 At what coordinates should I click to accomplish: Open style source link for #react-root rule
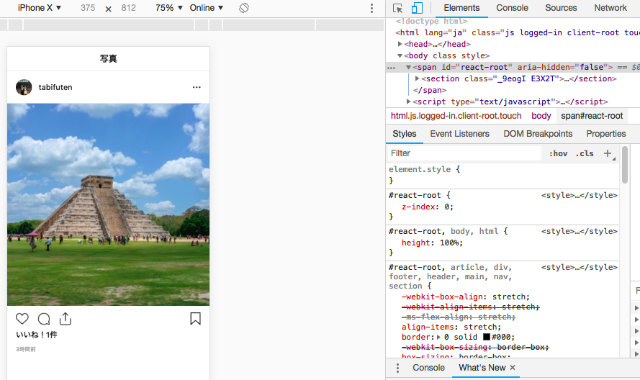(x=579, y=195)
